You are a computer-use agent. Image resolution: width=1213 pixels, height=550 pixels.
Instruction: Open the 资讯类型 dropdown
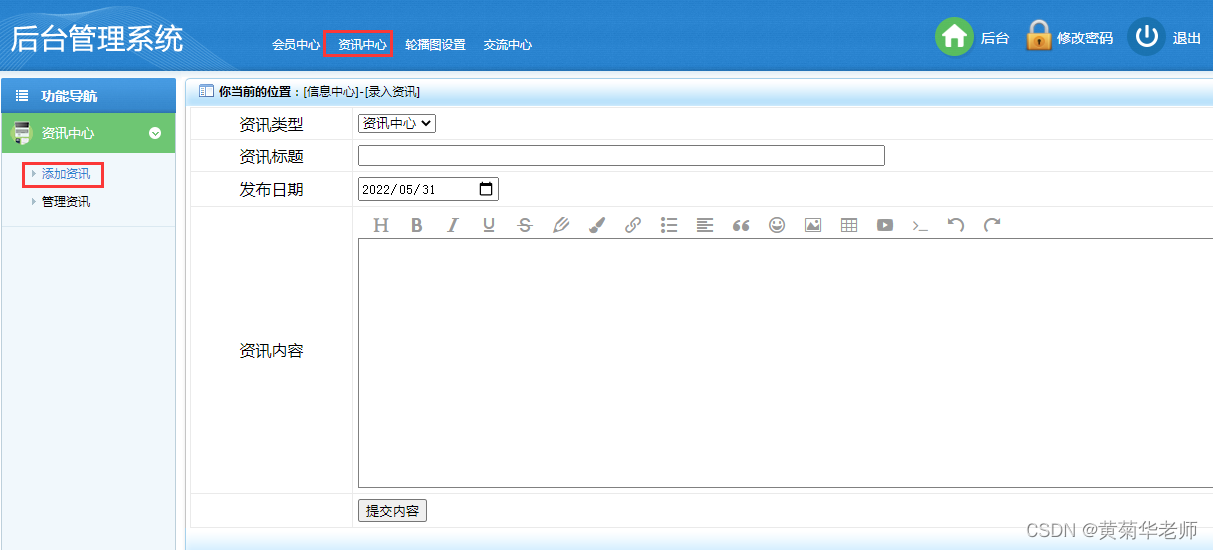coord(397,123)
